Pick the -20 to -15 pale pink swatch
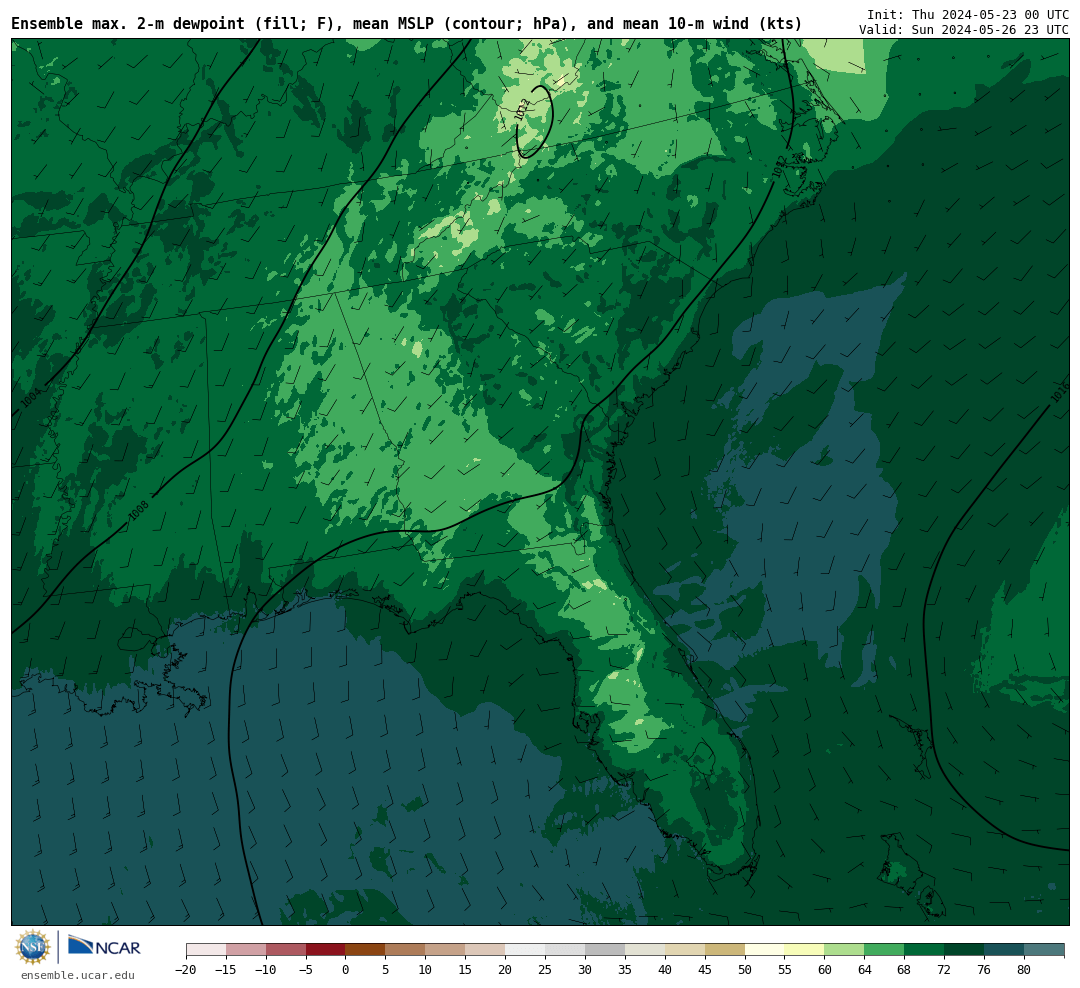1080x988 pixels. (x=206, y=950)
